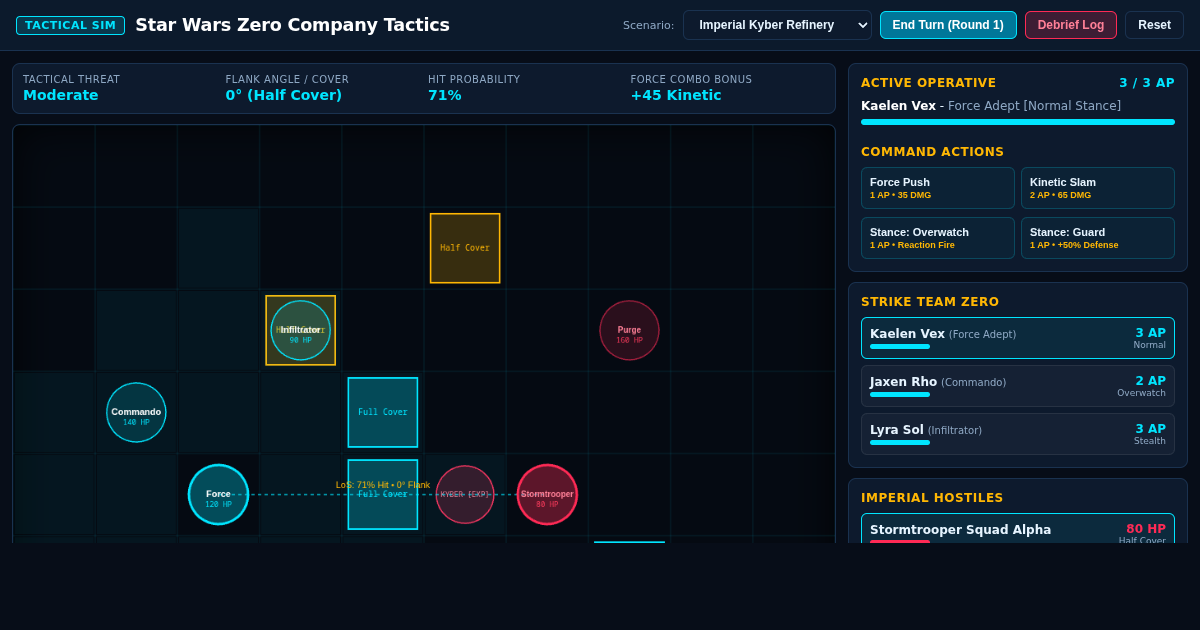
Task: Select the Force unit token on grid
Action: click(x=218, y=494)
